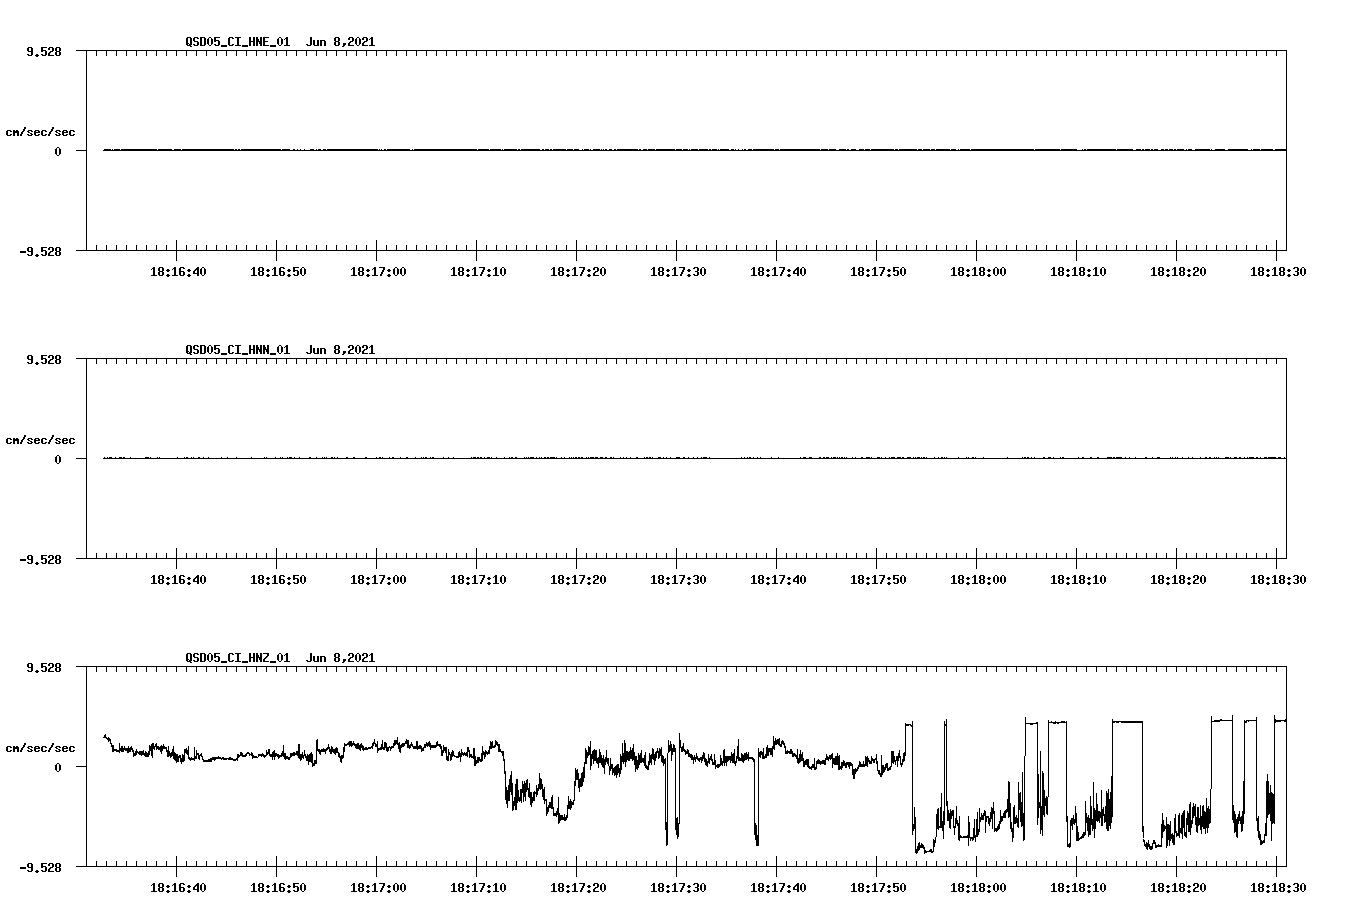Select 18:17:40 on the HNN time axis
Image resolution: width=1358 pixels, height=924 pixels.
pyautogui.click(x=778, y=580)
